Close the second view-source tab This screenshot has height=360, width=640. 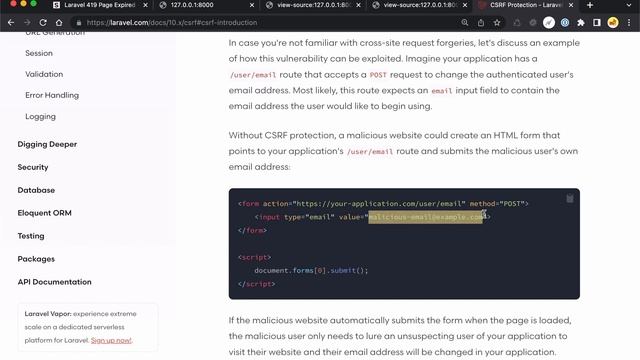465,5
